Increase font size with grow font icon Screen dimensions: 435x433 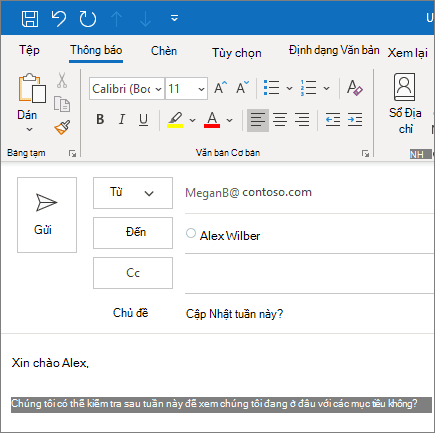tap(220, 88)
